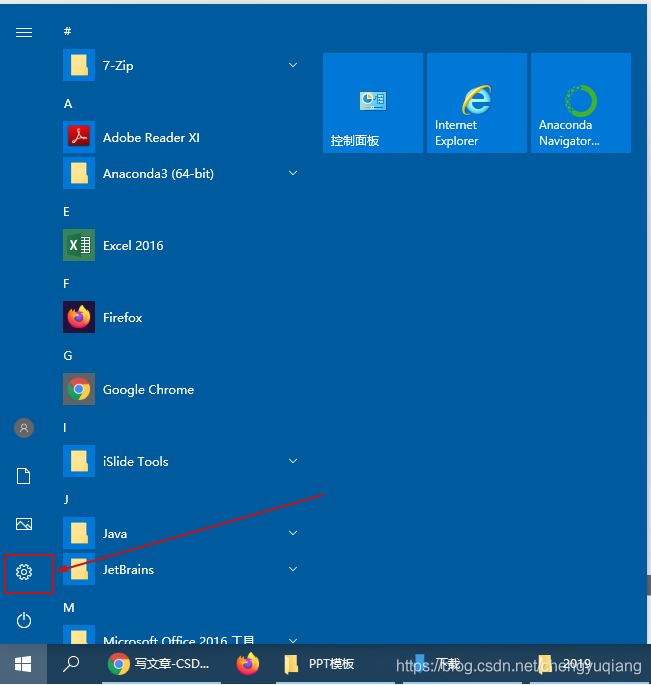The height and width of the screenshot is (685, 651).
Task: Open the Anaconda3 (64-bit) folder
Action: 182,173
